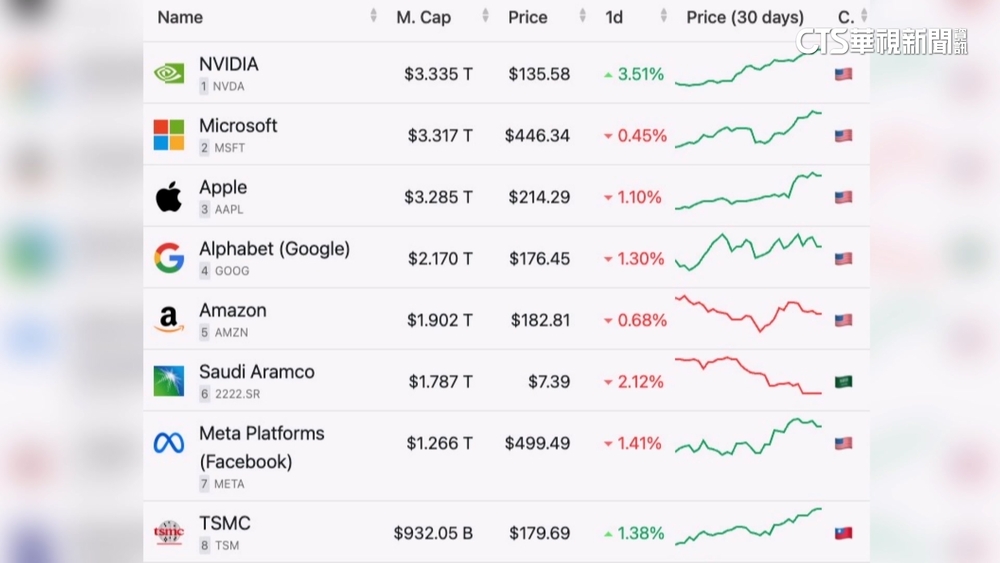This screenshot has width=1000, height=563.
Task: Click the Apple logo icon
Action: point(168,197)
